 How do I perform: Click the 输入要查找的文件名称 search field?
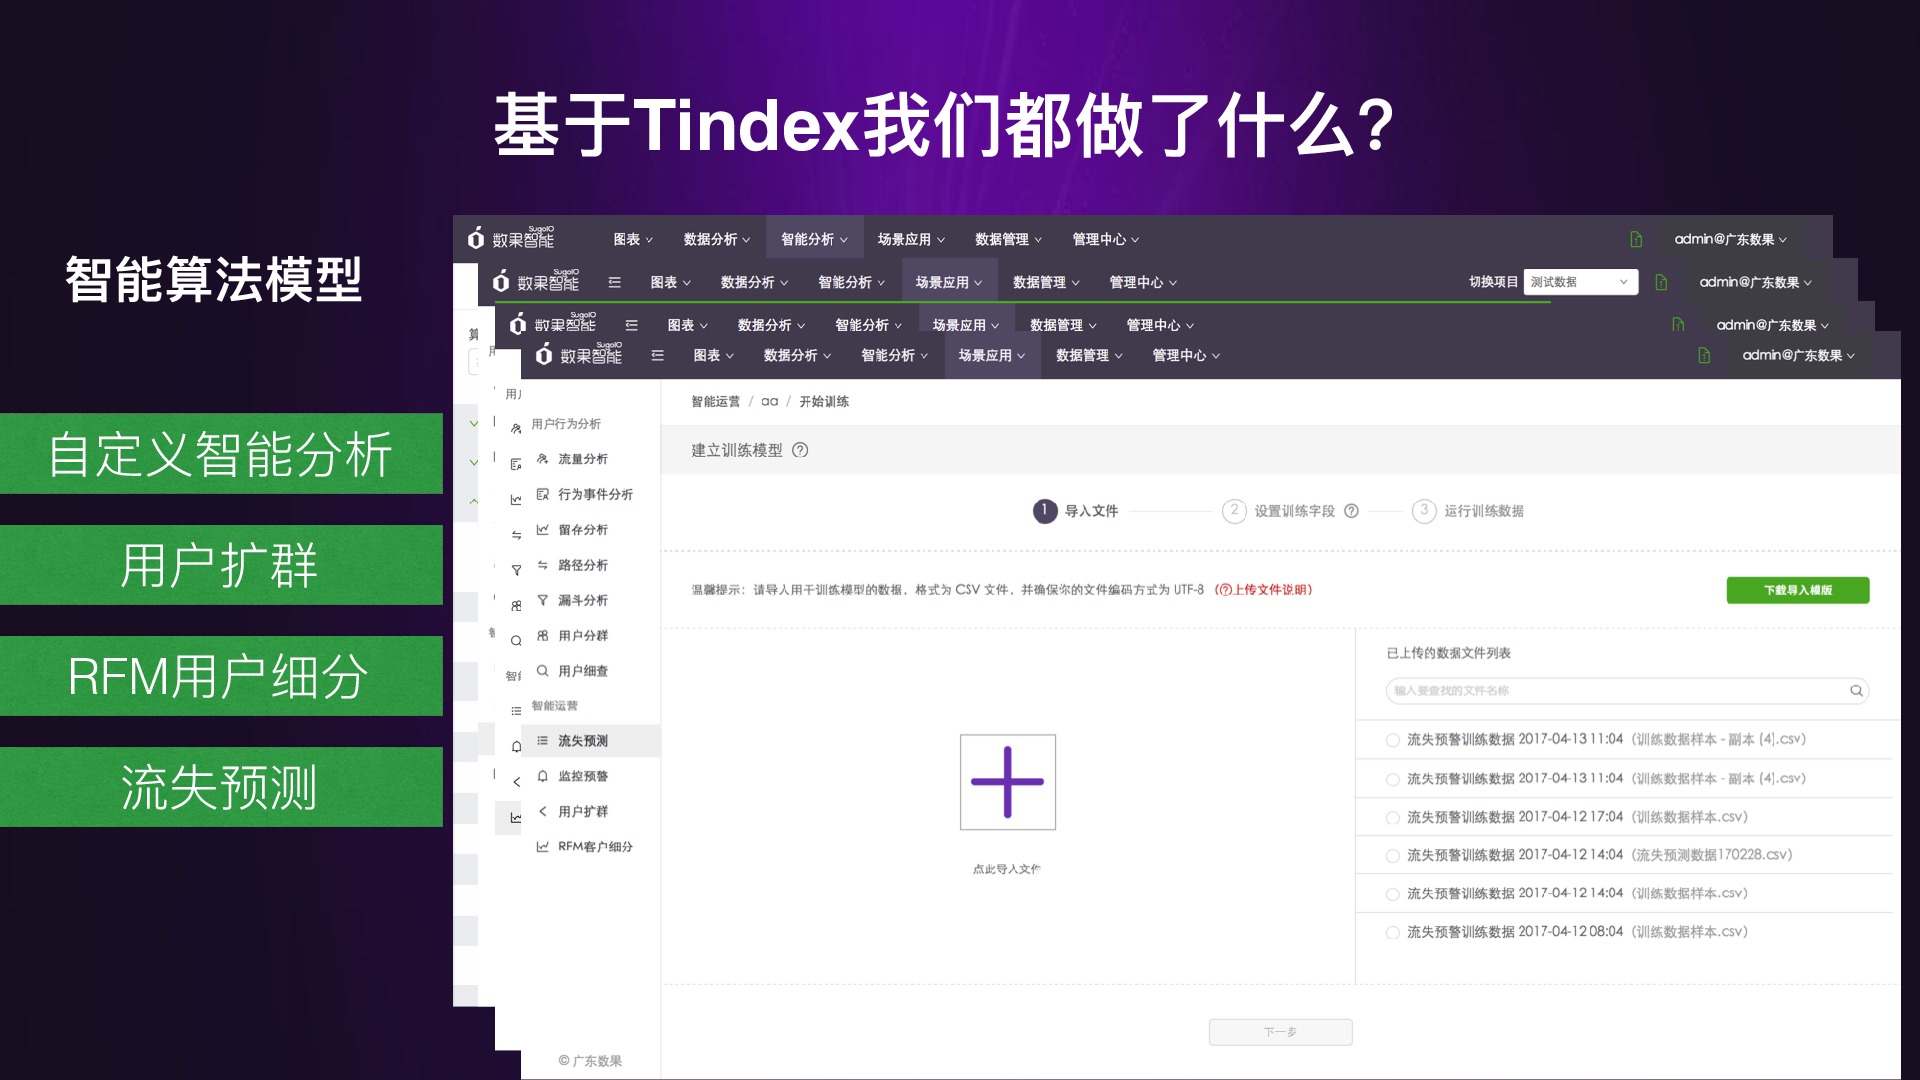point(1627,690)
